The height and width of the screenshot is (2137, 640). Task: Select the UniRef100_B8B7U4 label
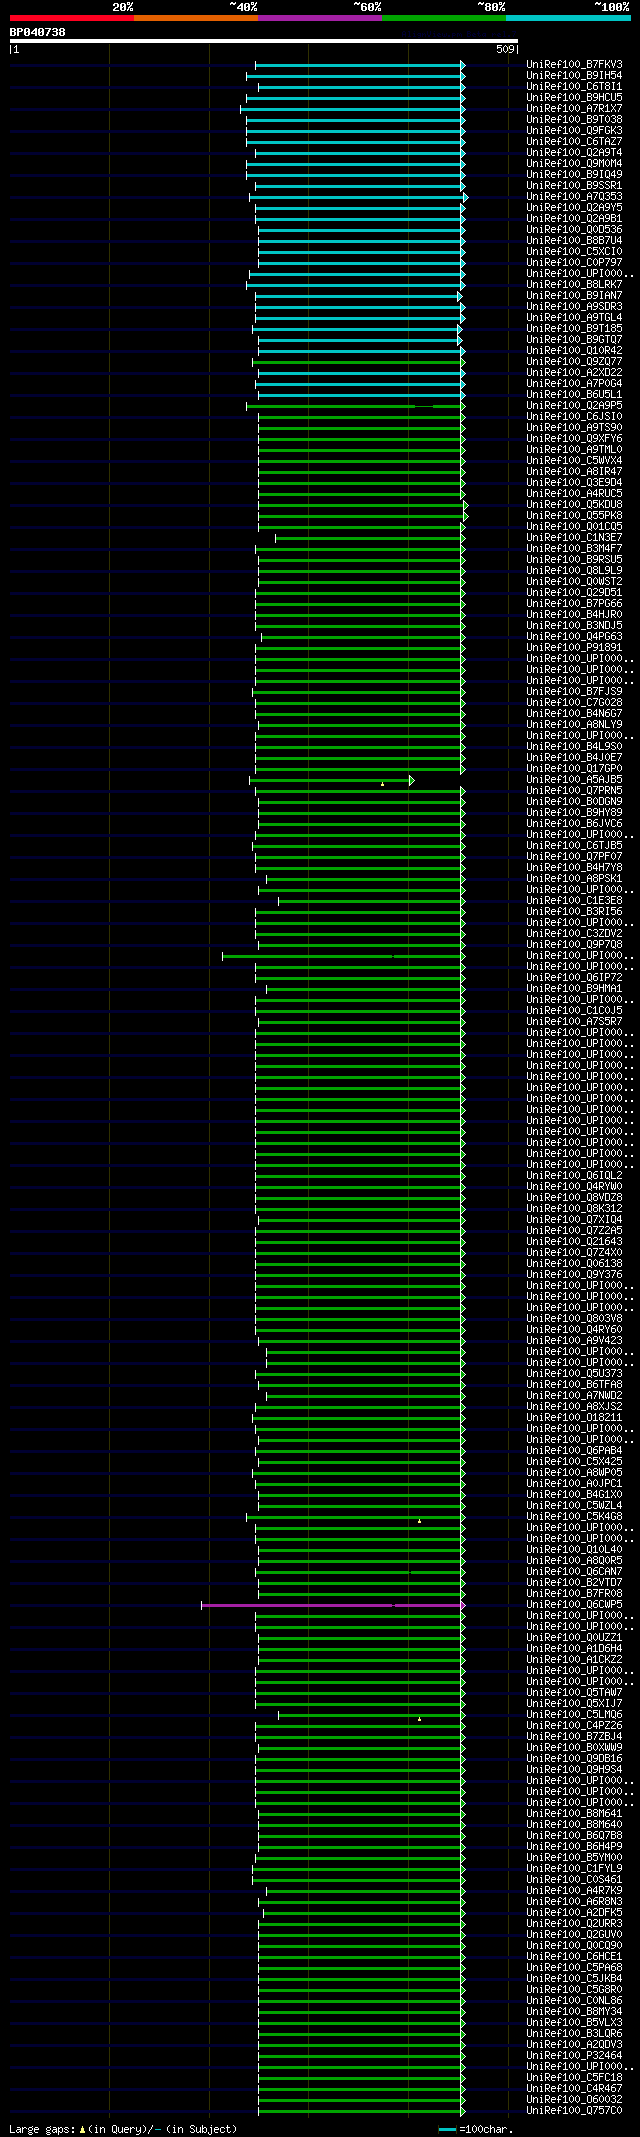[574, 241]
